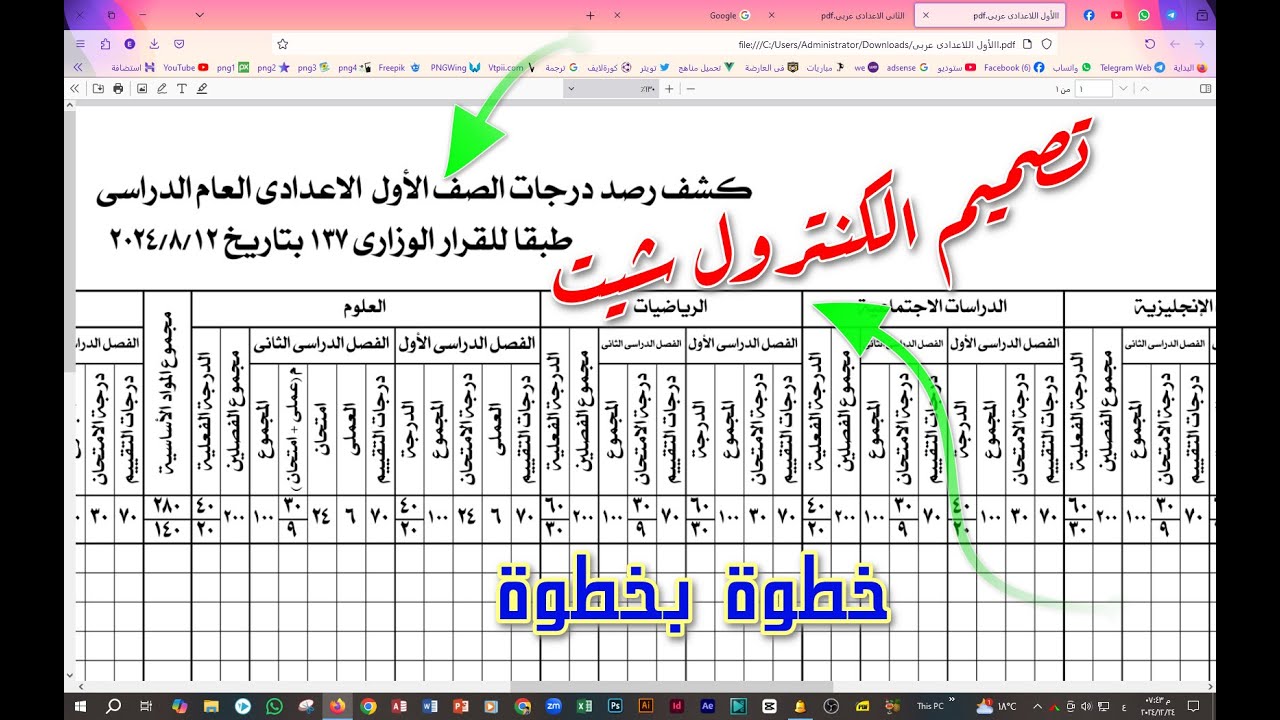The height and width of the screenshot is (720, 1280).
Task: Open Firefox View icon in tab bar
Action: 1202,15
